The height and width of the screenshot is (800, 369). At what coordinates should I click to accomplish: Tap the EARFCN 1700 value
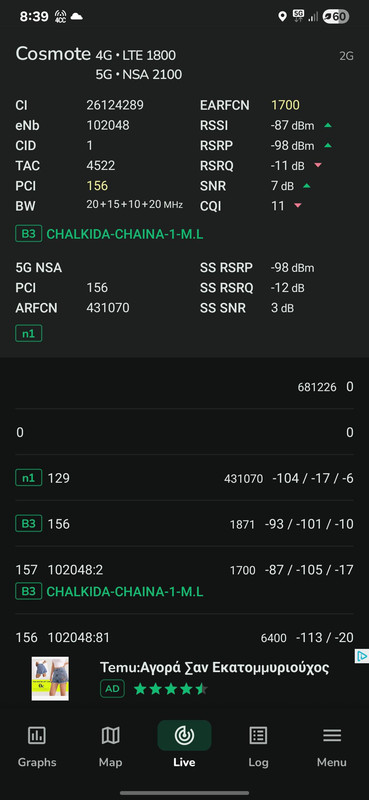[285, 106]
